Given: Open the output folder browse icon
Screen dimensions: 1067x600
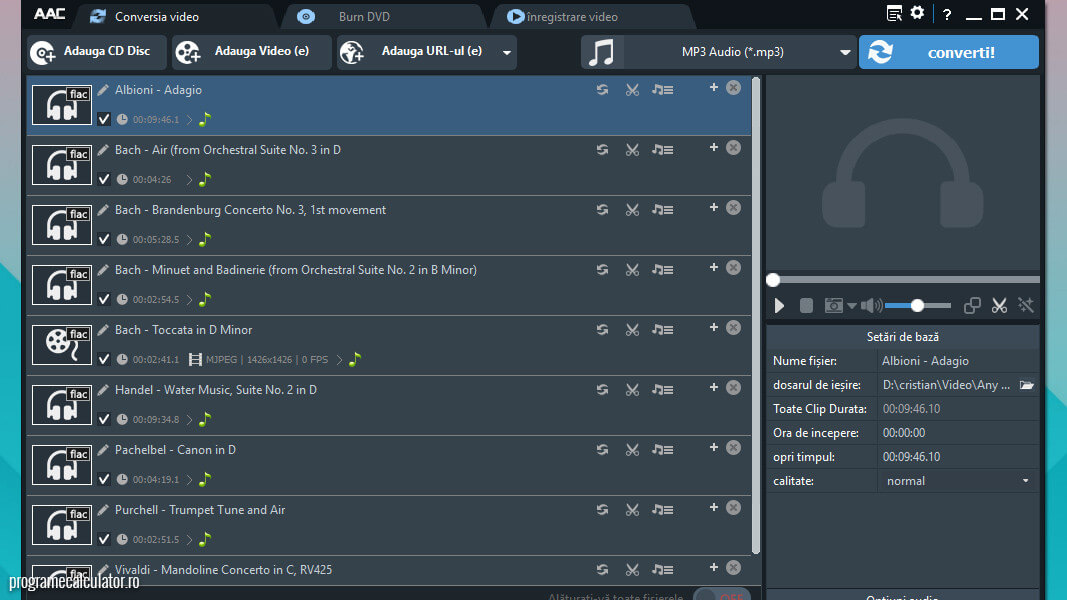Looking at the screenshot, I should pyautogui.click(x=1026, y=385).
